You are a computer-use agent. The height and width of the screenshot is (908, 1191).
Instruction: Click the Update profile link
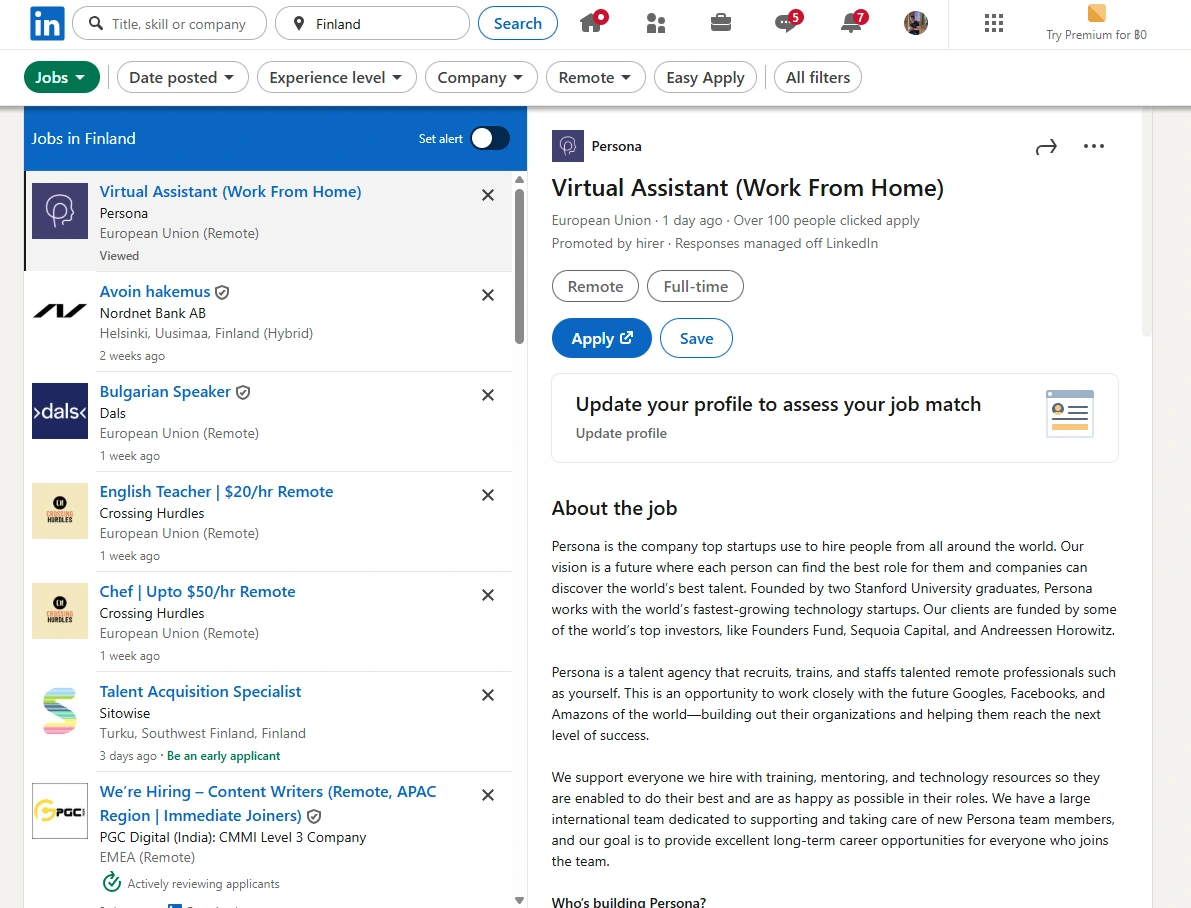pyautogui.click(x=621, y=433)
